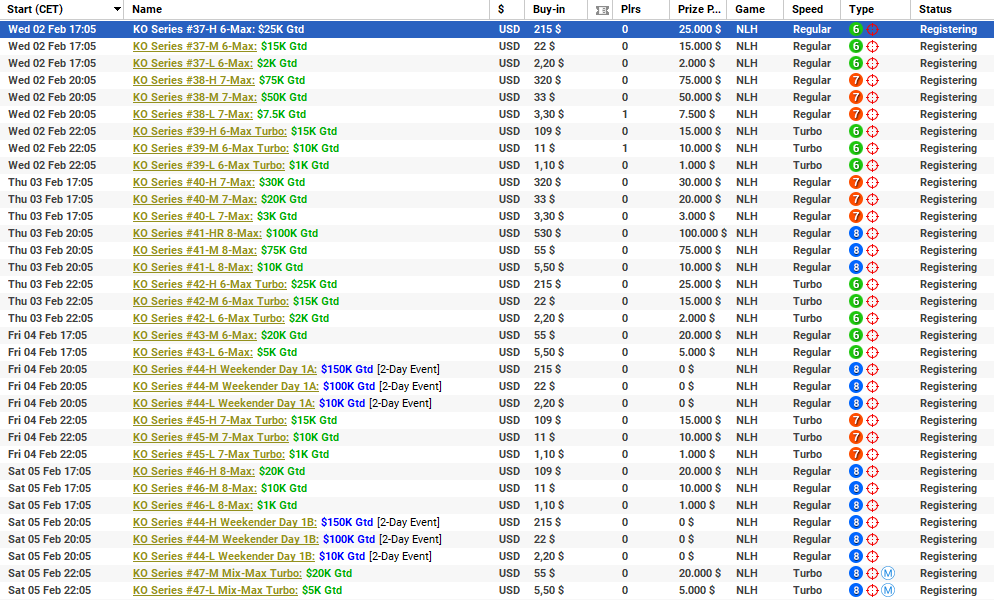Click knockout target icon in #37-M row
This screenshot has height=600, width=994.
point(872,46)
